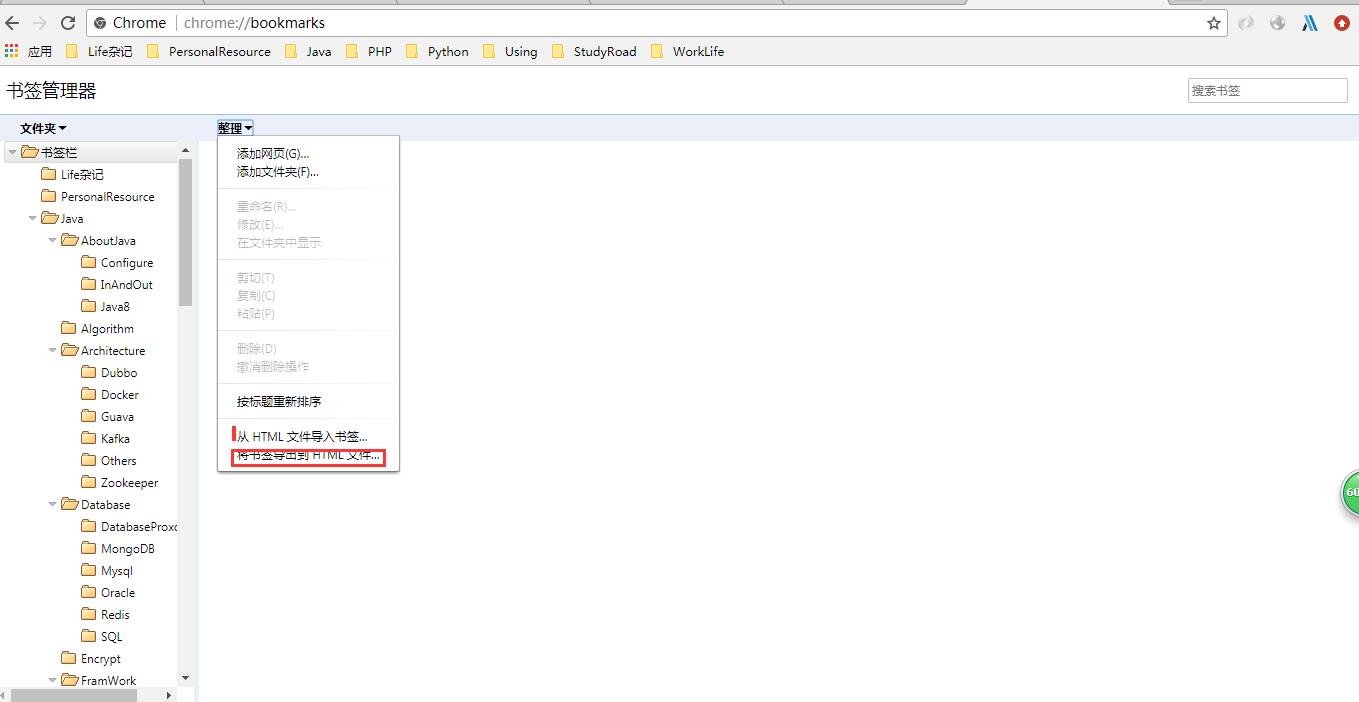Select Encrypt folder in the tree

[91, 658]
